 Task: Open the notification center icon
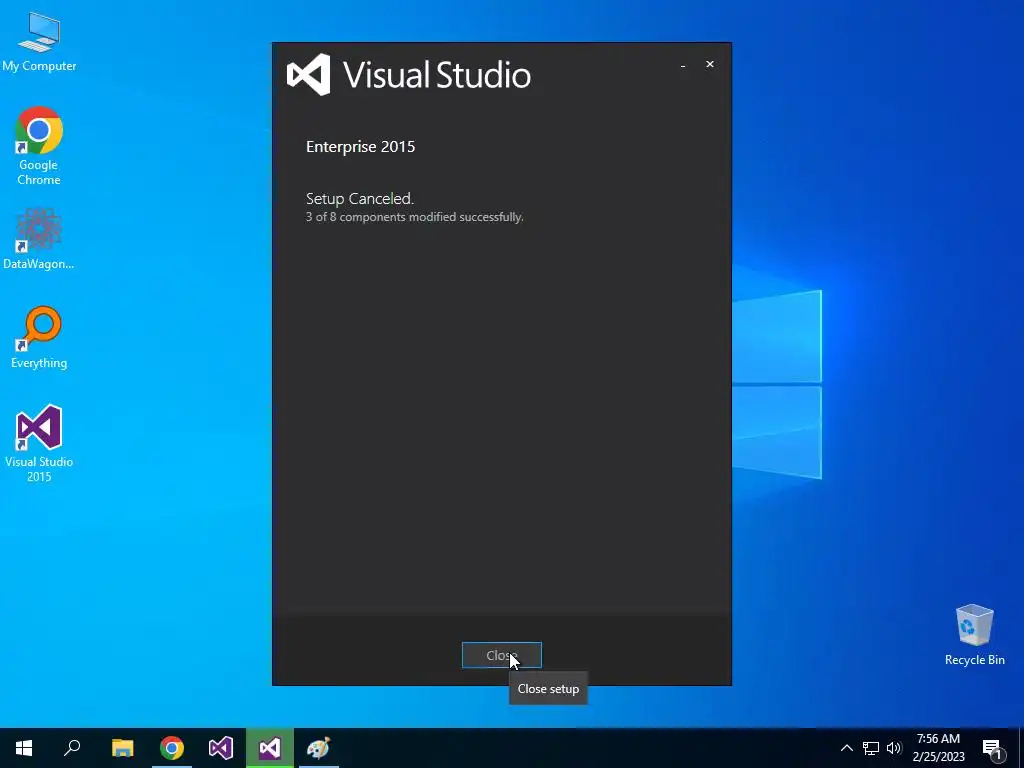pos(992,748)
